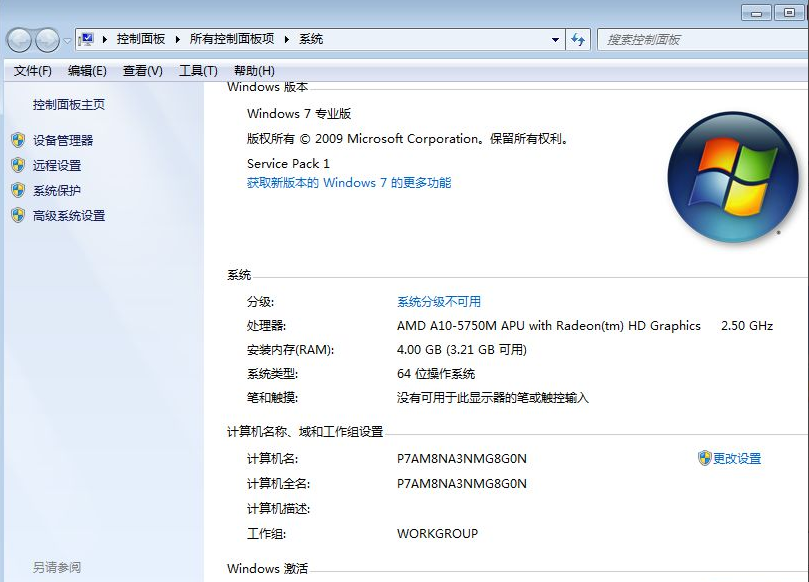The image size is (809, 582).
Task: Expand the breadcrumb arrow after 控制面板
Action: tap(181, 40)
